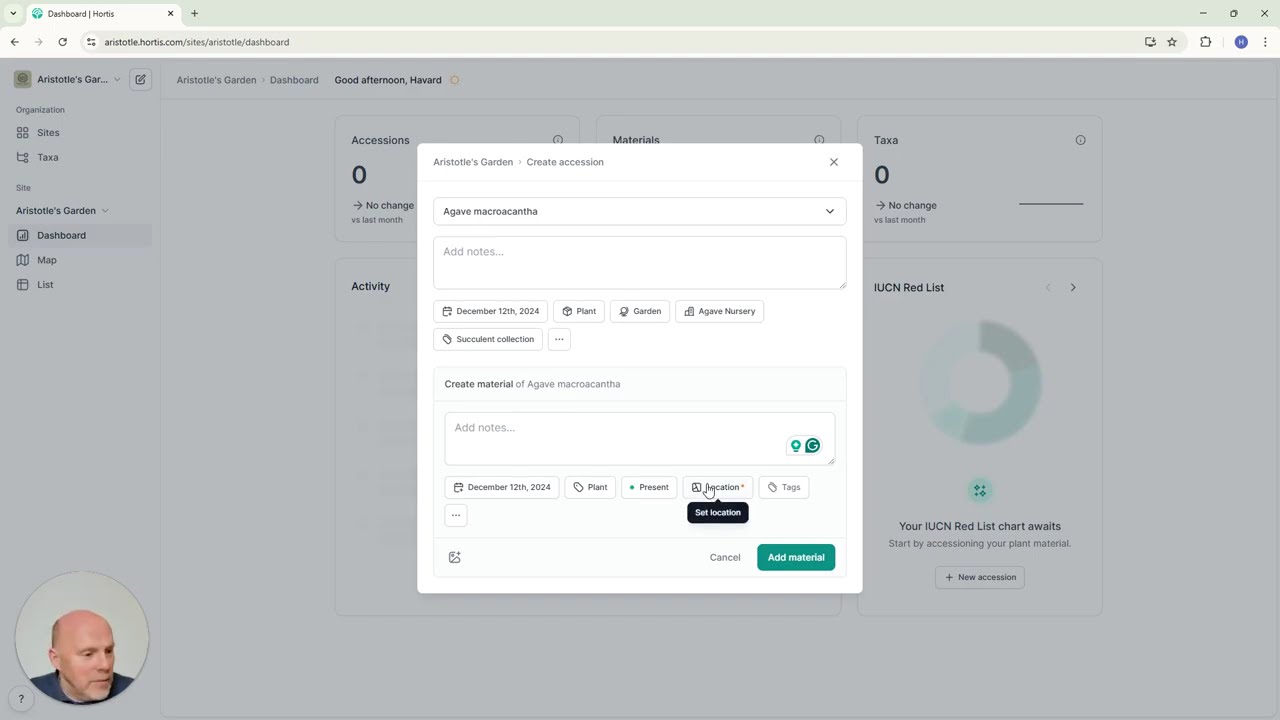Open the material date chip
Screen dimensions: 1280x720
coord(502,487)
